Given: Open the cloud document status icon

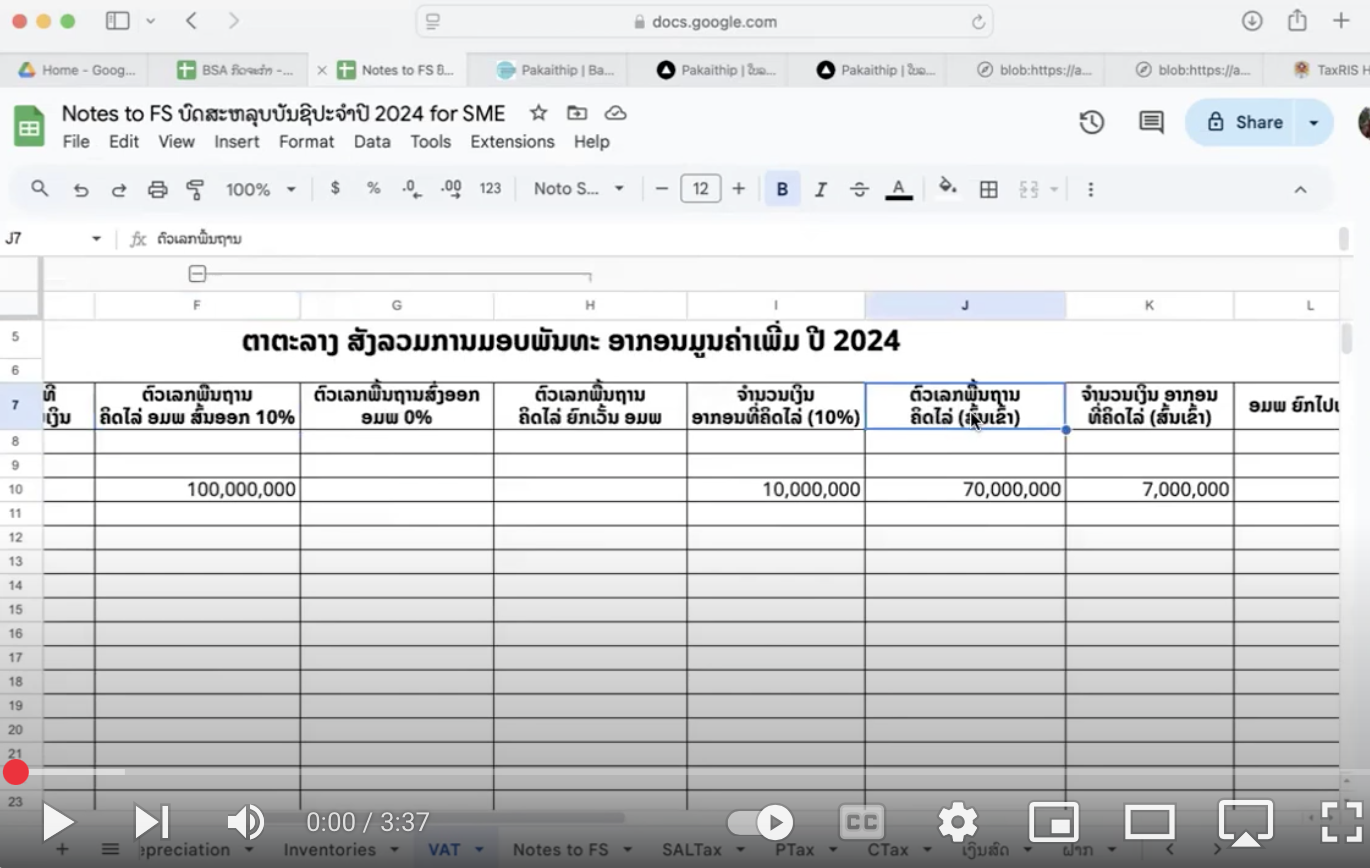Looking at the screenshot, I should coord(616,113).
